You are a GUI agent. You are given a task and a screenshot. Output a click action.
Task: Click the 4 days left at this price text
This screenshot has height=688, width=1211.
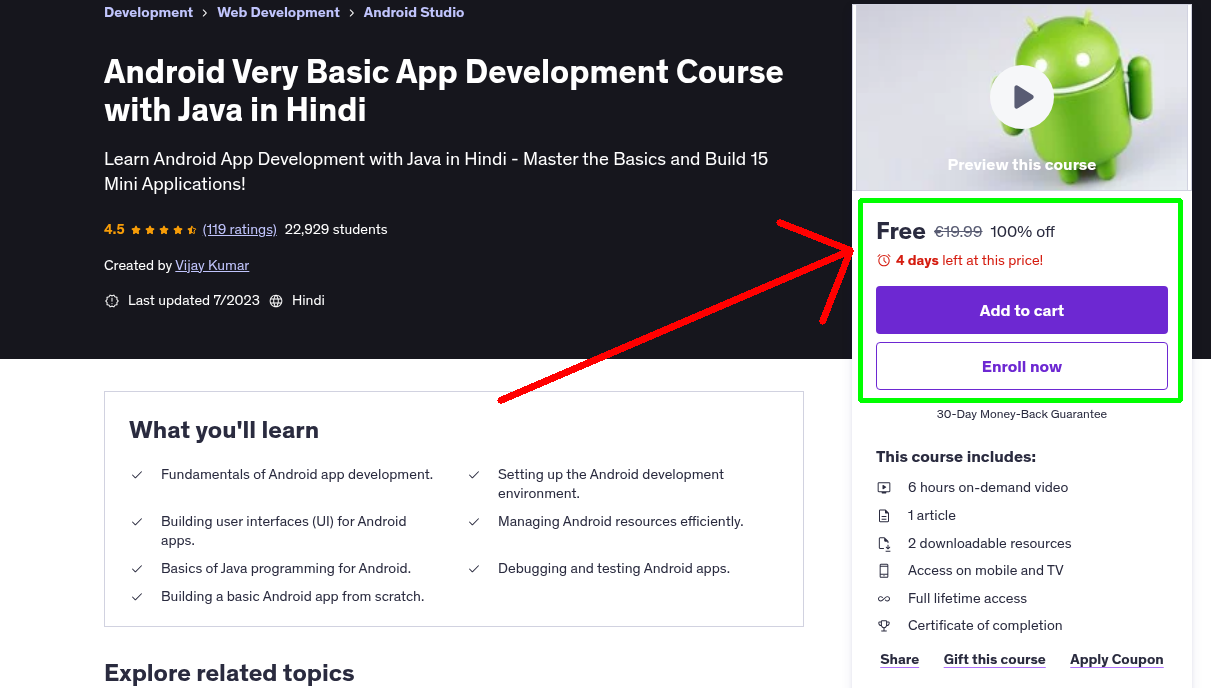(969, 260)
